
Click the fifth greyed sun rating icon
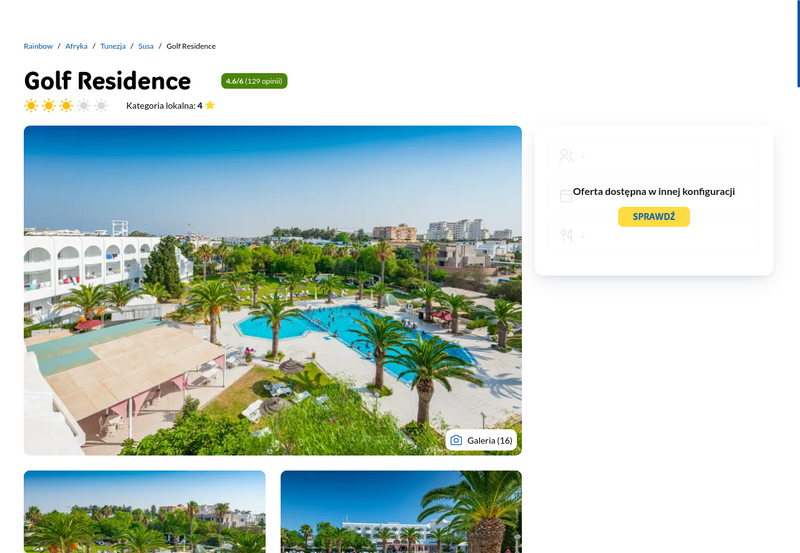(x=102, y=106)
